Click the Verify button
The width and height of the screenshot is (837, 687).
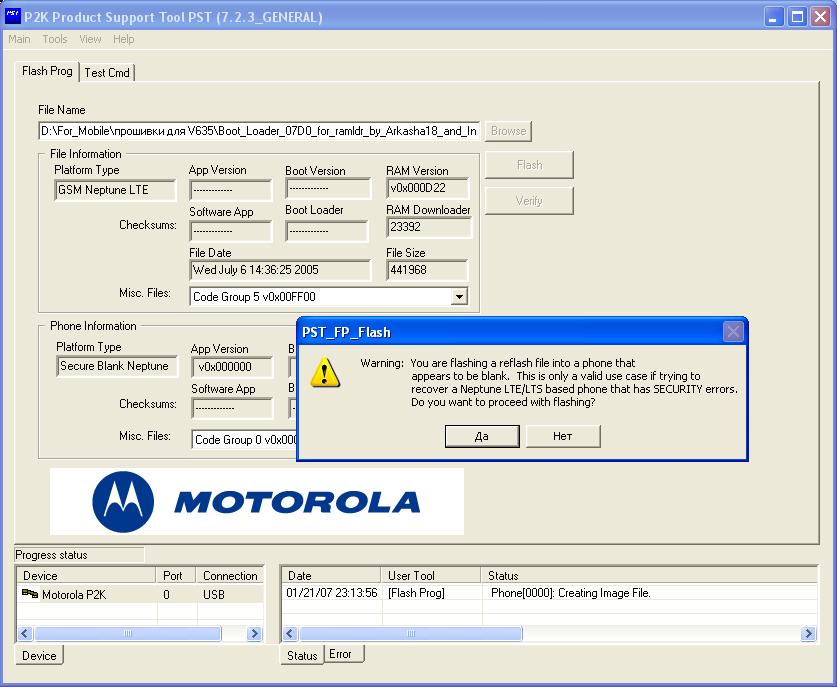point(530,201)
